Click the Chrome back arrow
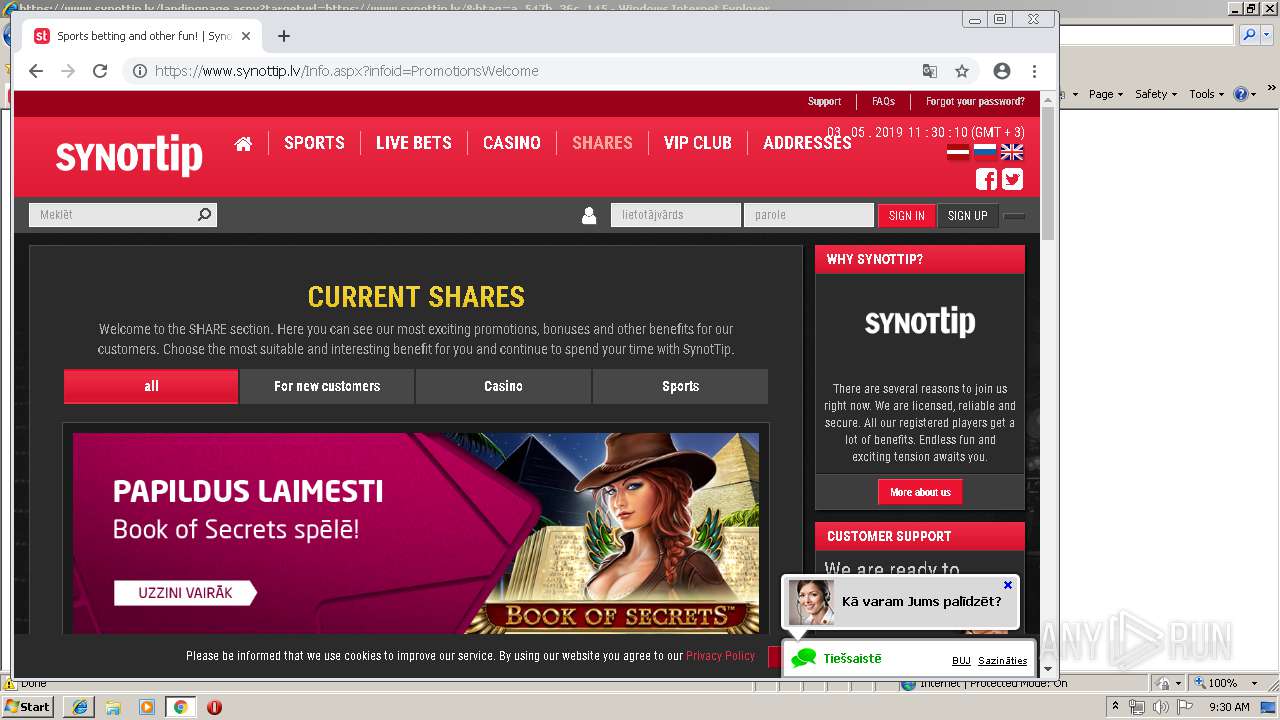Viewport: 1280px width, 720px height. [36, 71]
